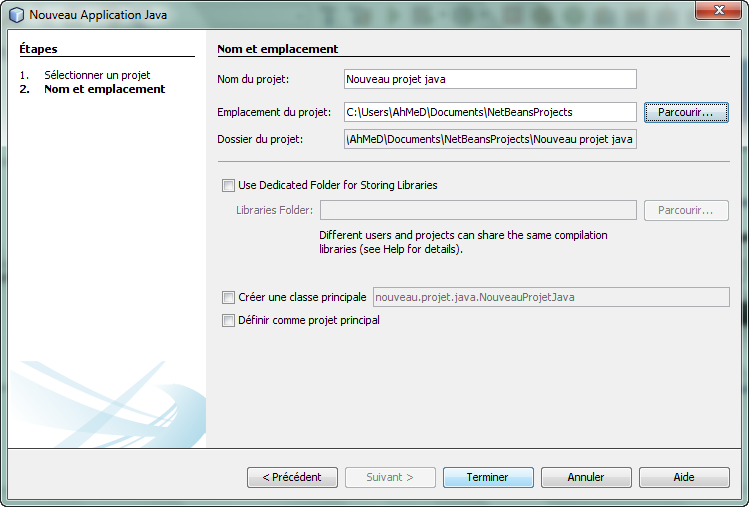Select step Sélectionner un projet
This screenshot has width=749, height=507.
(x=97, y=75)
